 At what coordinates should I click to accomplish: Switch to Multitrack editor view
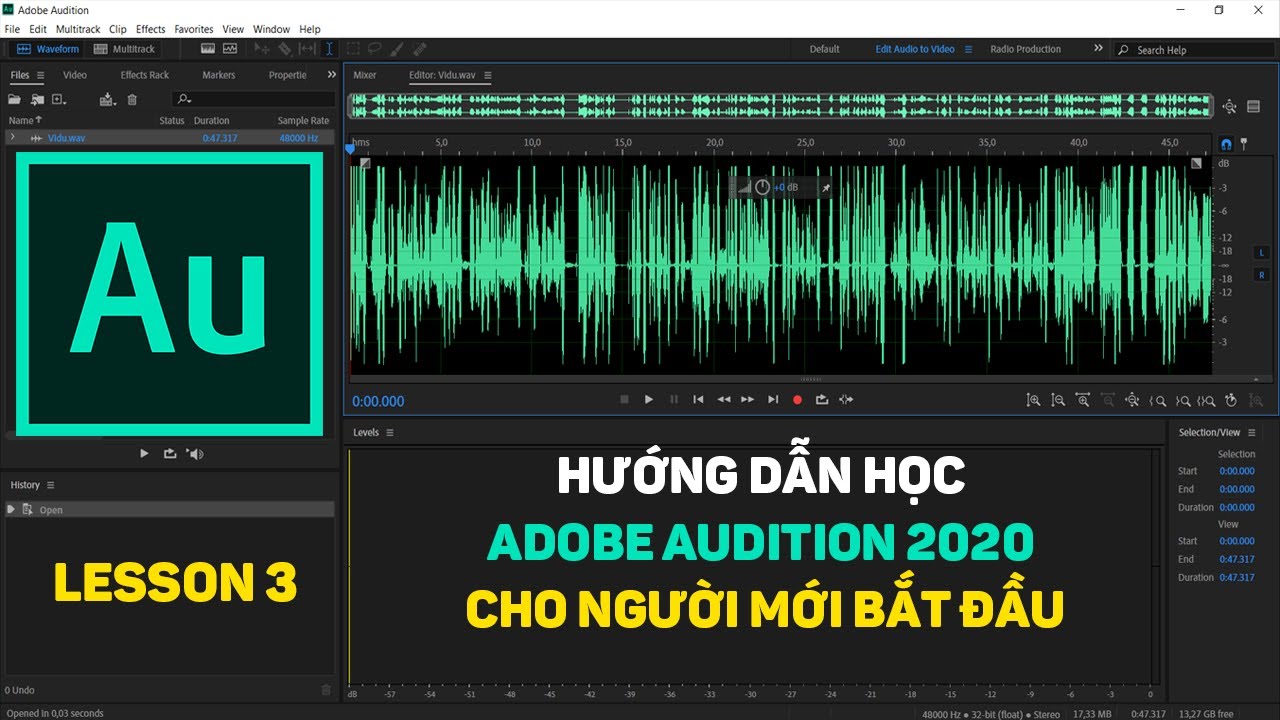point(125,49)
